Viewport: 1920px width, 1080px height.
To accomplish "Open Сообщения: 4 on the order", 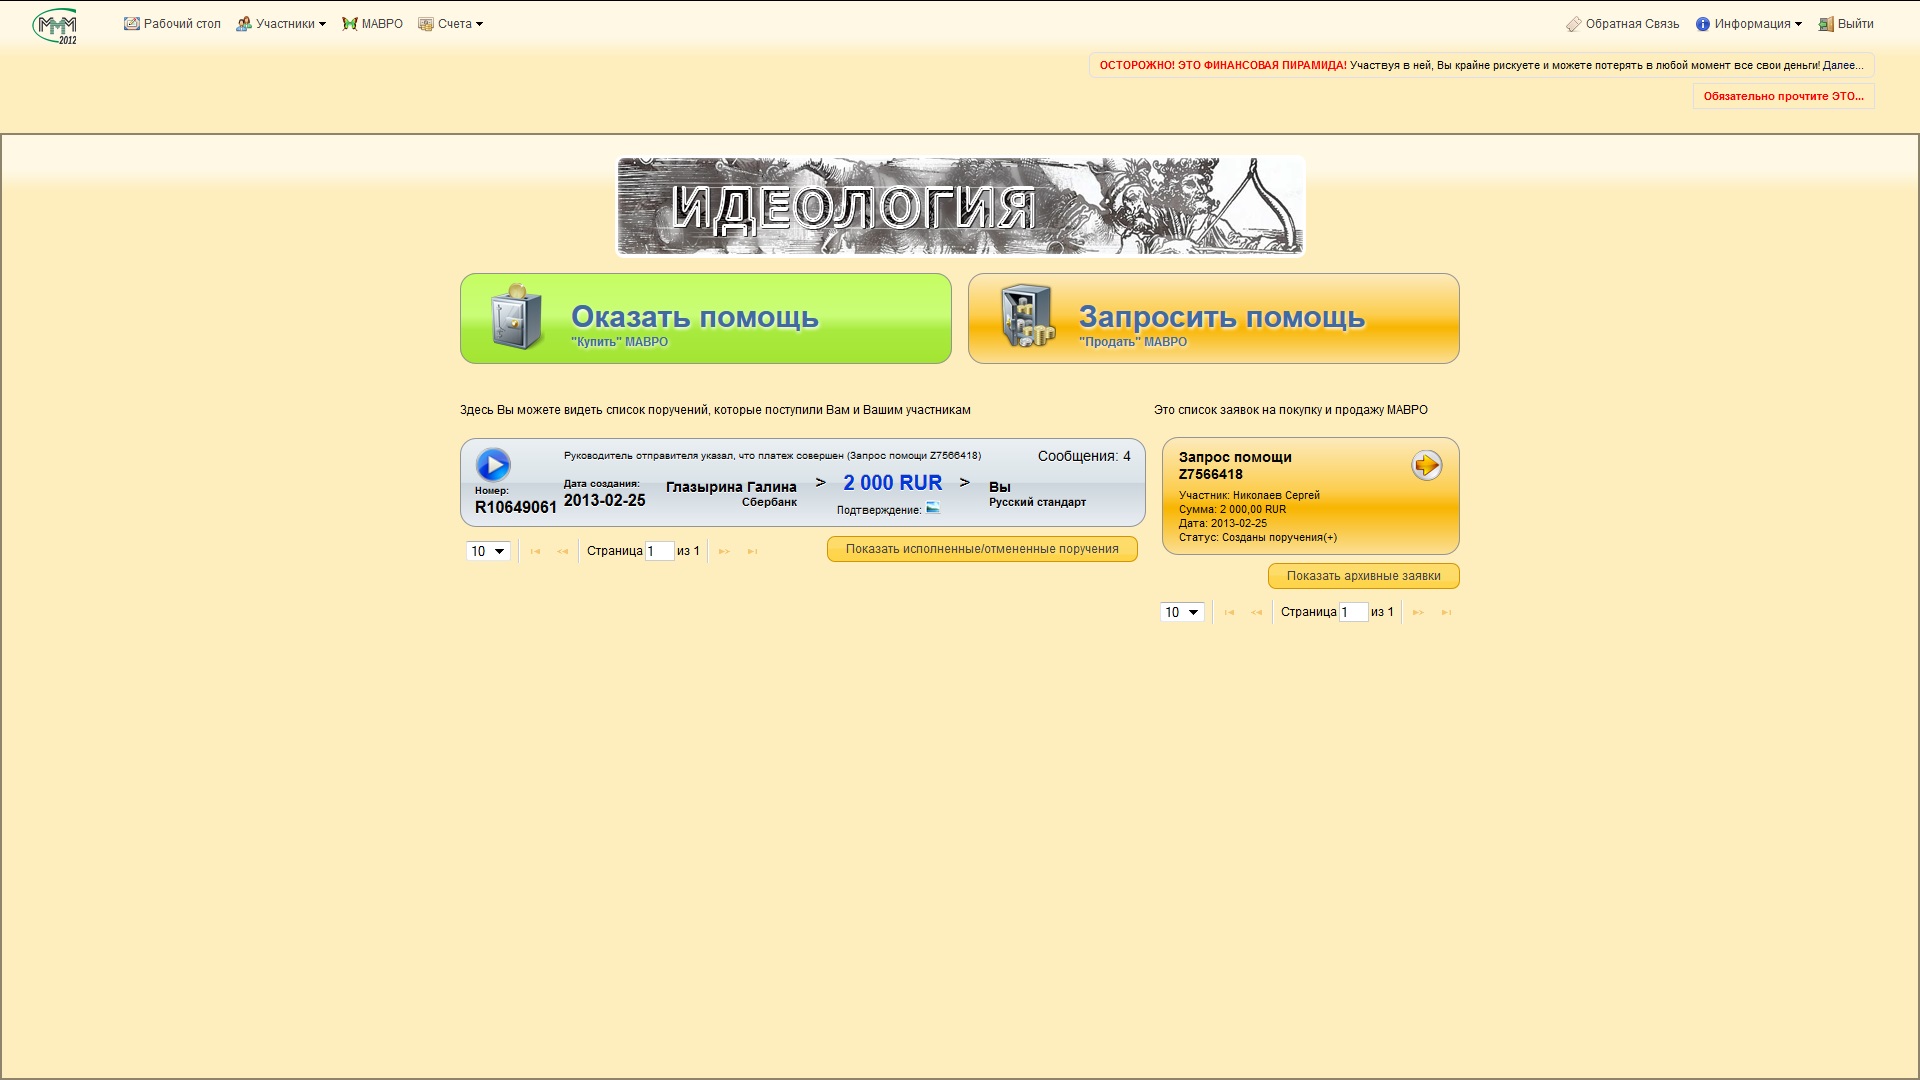I will click(x=1084, y=456).
